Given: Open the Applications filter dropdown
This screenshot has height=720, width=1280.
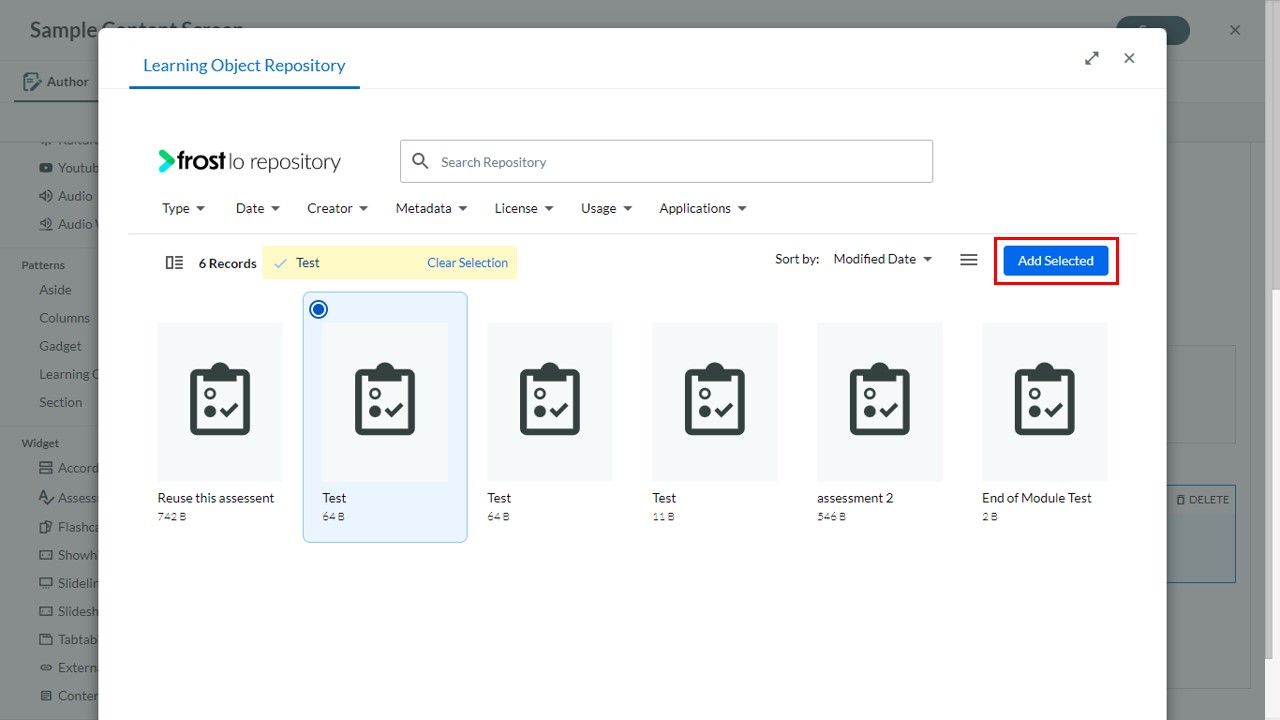Looking at the screenshot, I should (702, 208).
